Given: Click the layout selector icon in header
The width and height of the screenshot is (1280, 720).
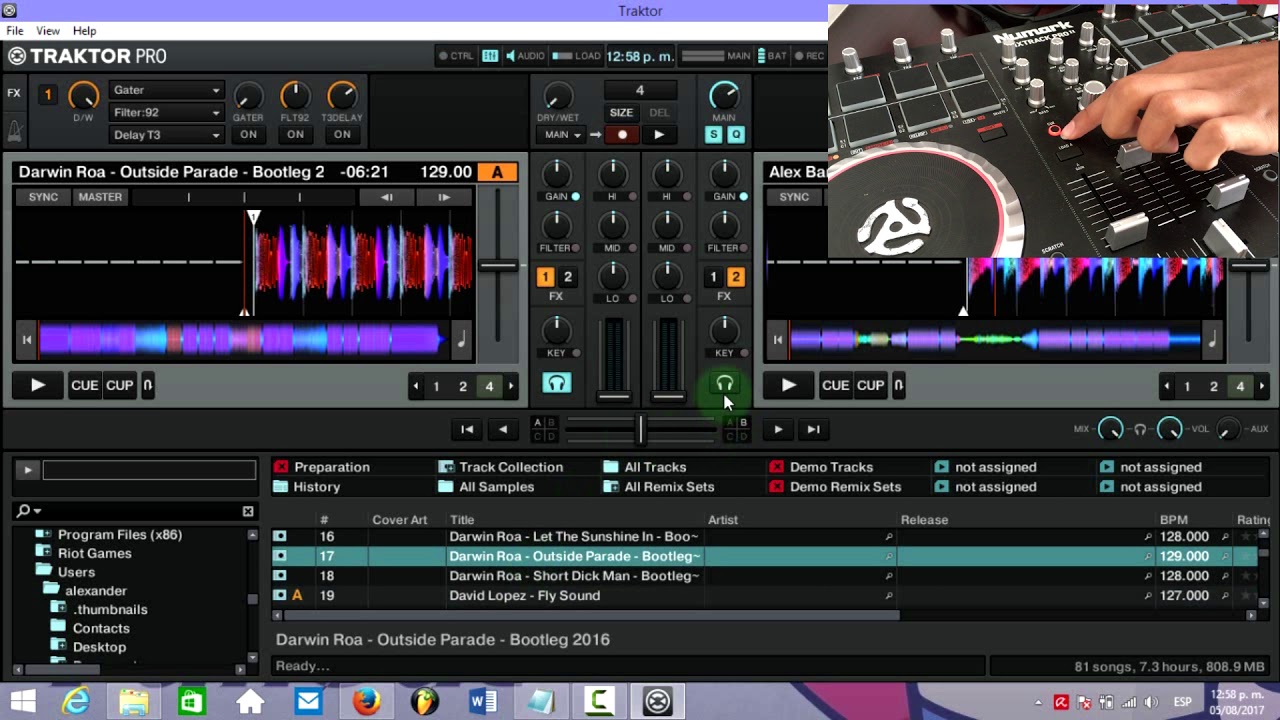Looking at the screenshot, I should tap(490, 56).
